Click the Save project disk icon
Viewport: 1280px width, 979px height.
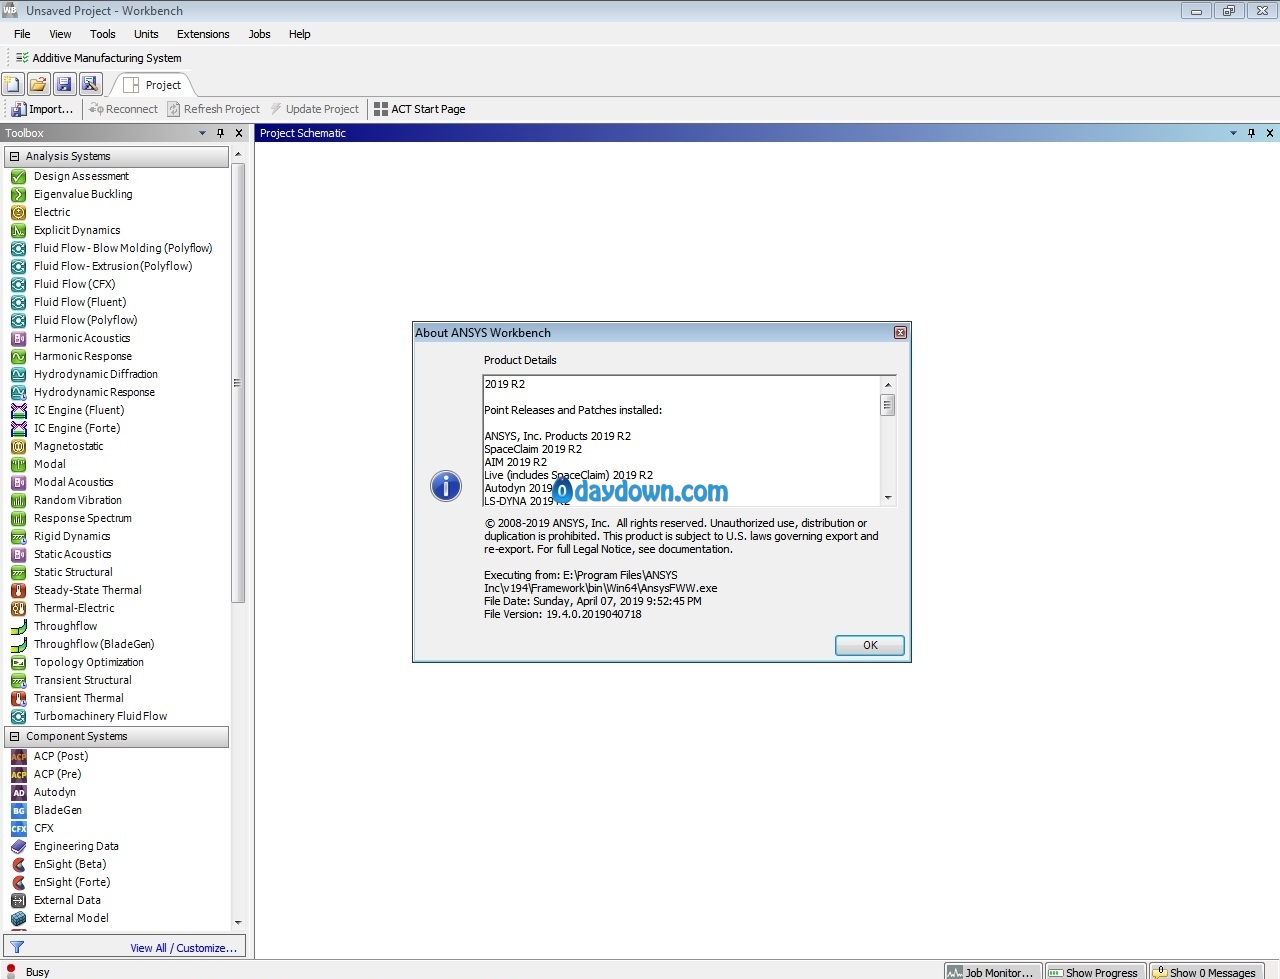64,85
